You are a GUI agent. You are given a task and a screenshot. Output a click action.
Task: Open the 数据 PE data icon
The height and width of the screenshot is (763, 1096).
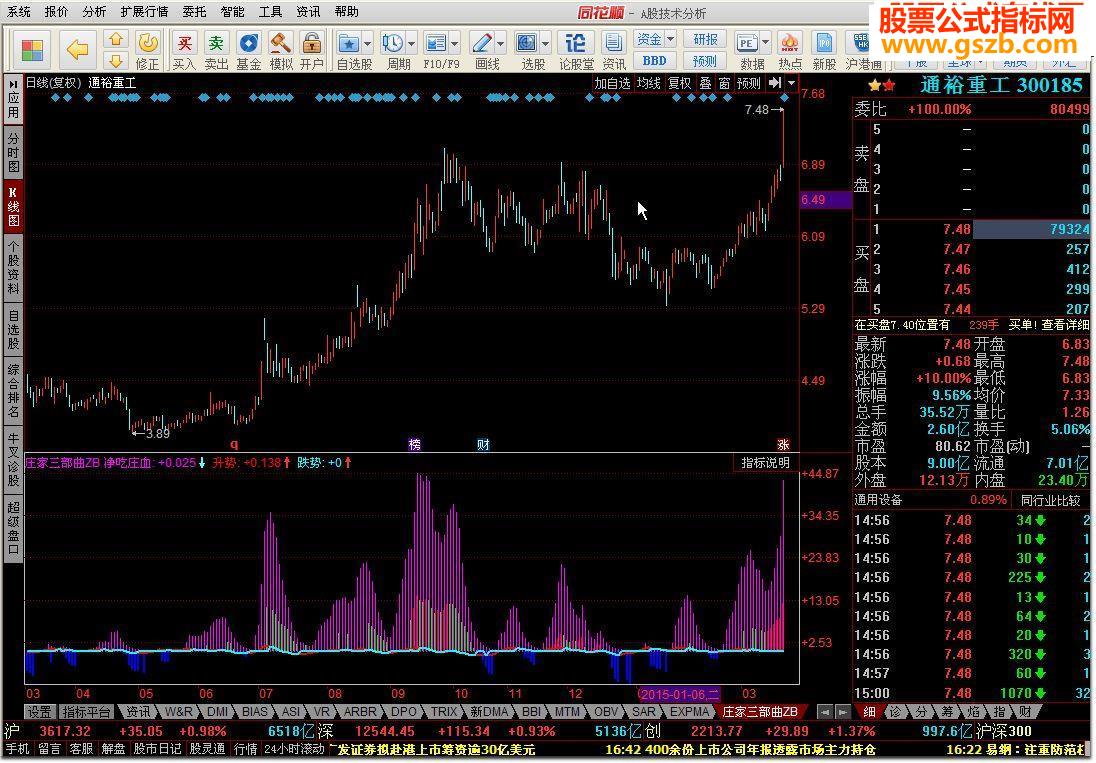click(x=747, y=43)
